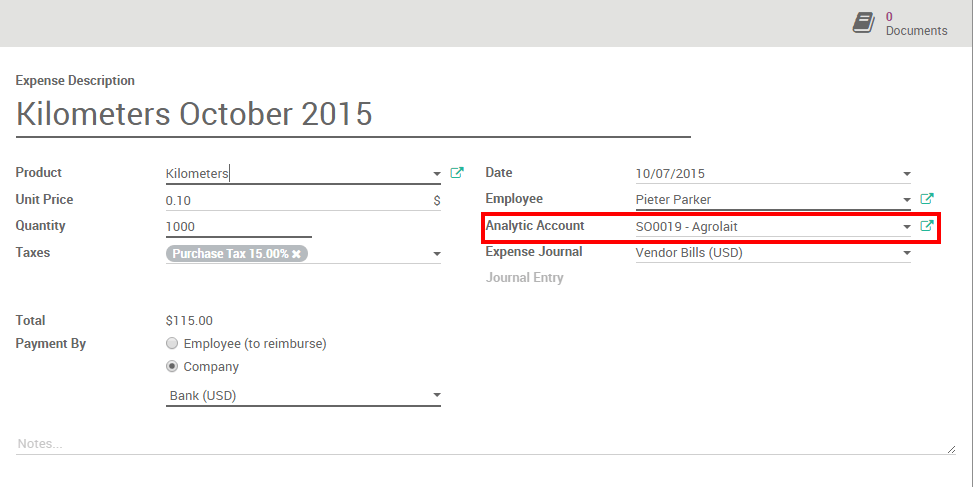Open external link for Kilometers product
973x487 pixels.
[457, 173]
